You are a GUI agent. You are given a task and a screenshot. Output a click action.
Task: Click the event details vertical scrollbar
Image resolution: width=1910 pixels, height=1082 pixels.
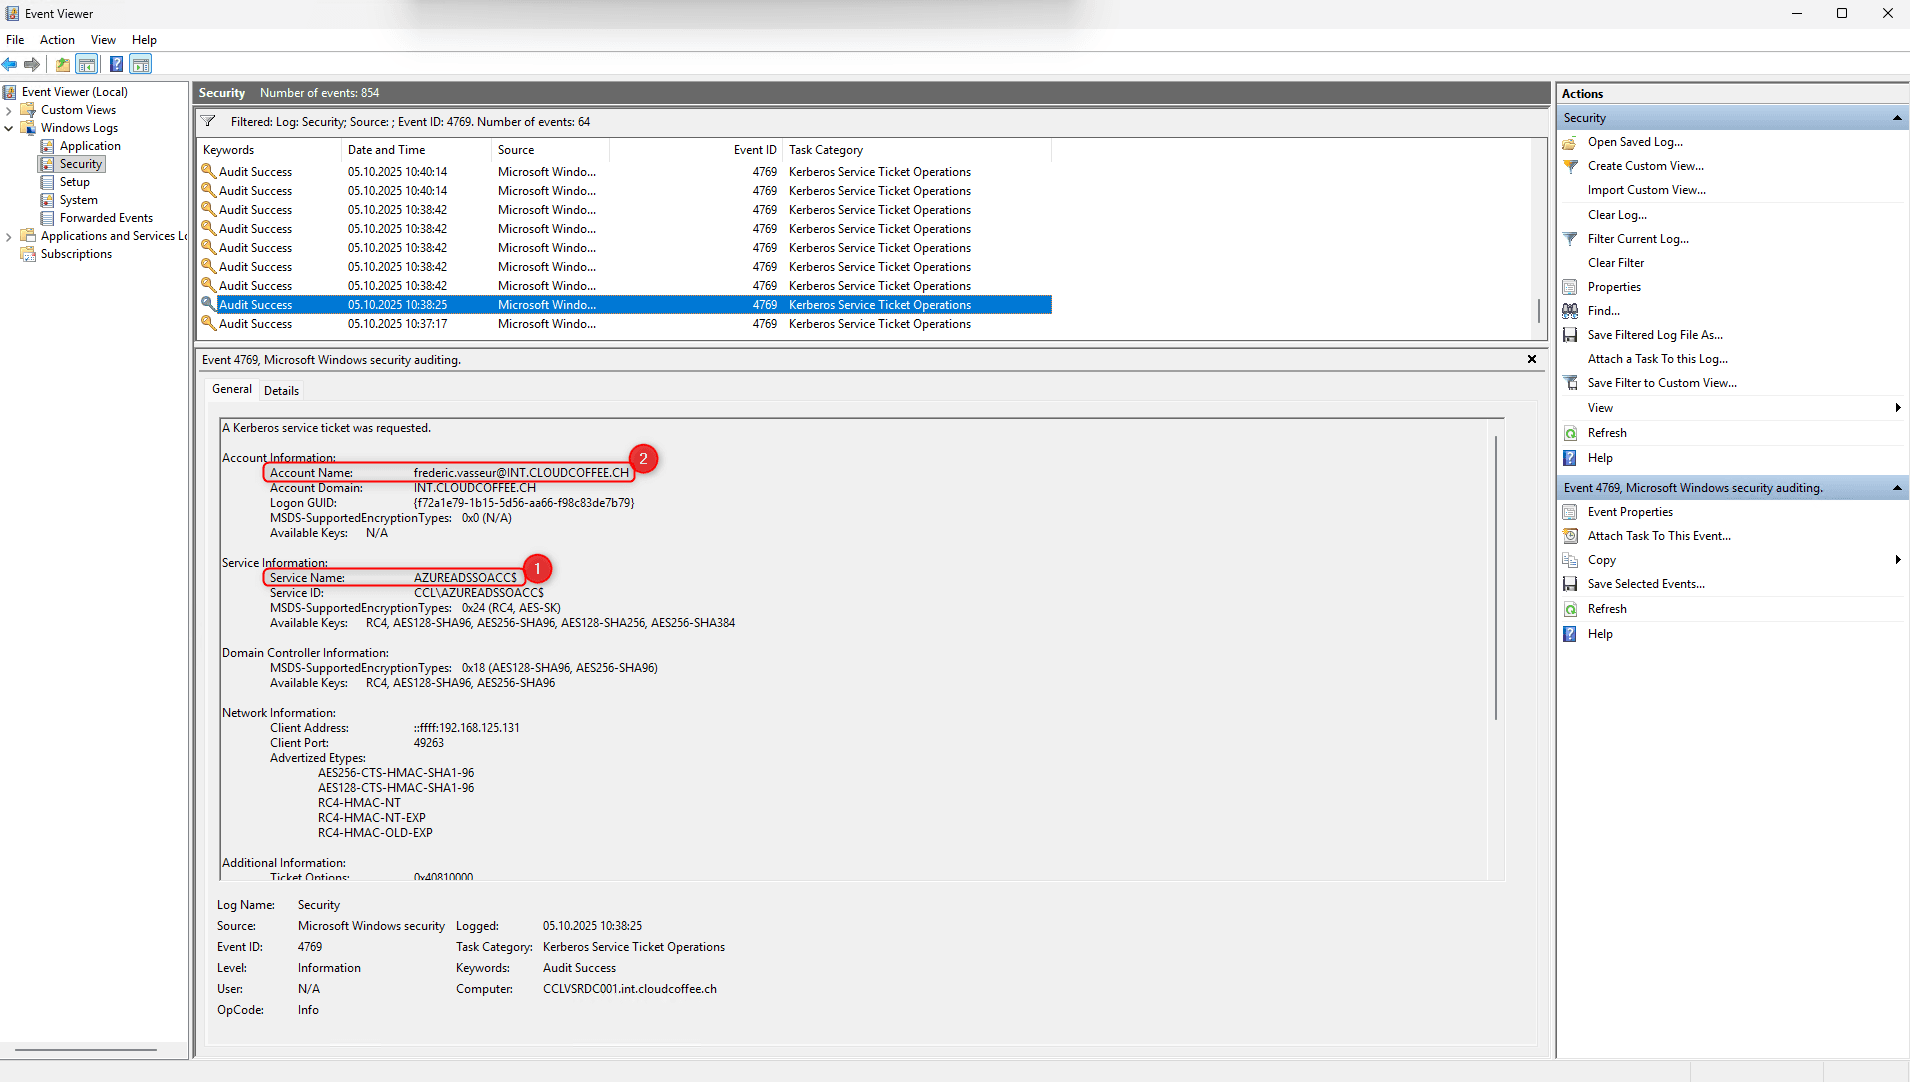pos(1496,578)
